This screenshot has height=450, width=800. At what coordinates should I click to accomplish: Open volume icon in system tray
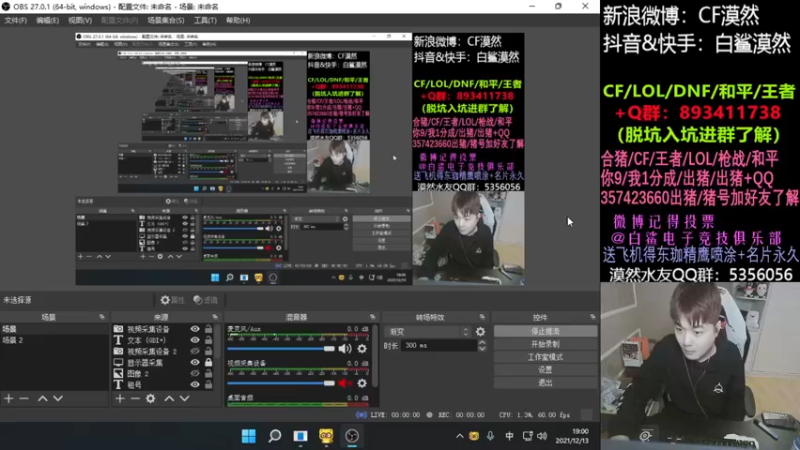point(542,436)
